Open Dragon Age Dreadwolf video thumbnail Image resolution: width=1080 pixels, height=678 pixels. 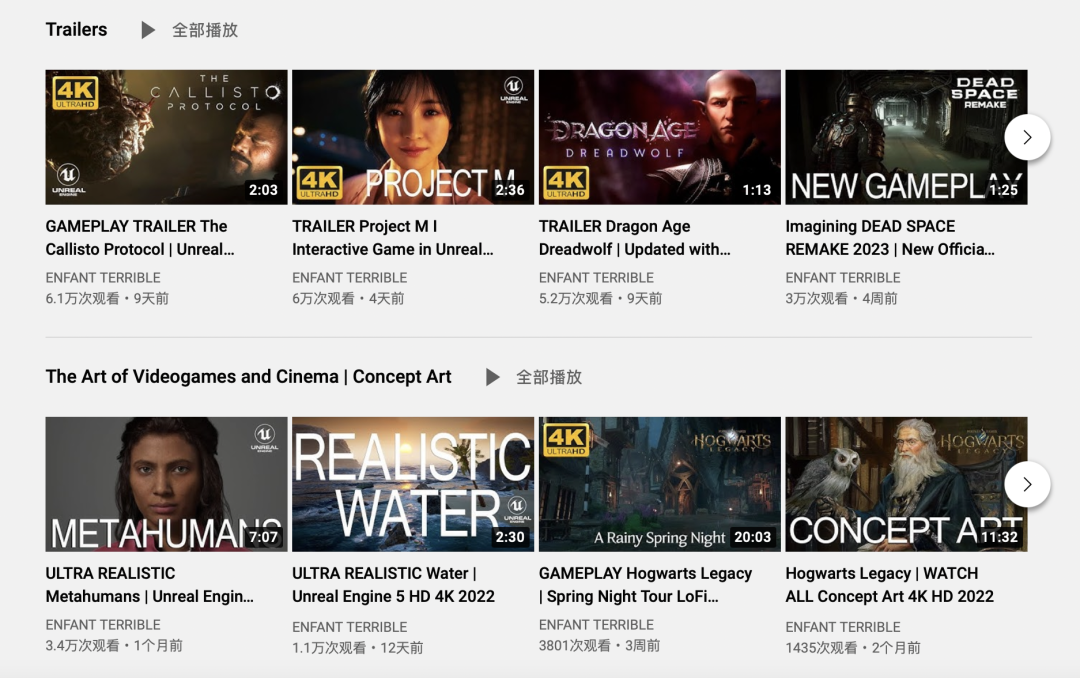click(659, 137)
